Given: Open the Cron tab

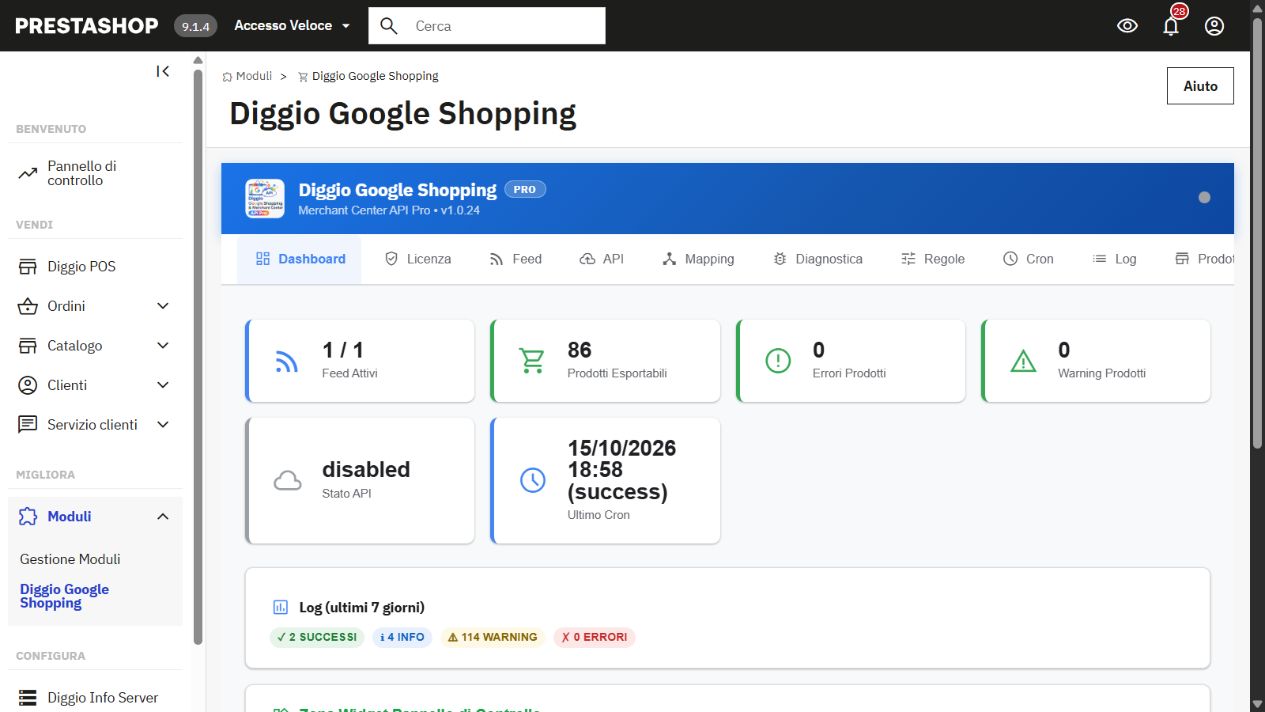Looking at the screenshot, I should [x=1028, y=259].
